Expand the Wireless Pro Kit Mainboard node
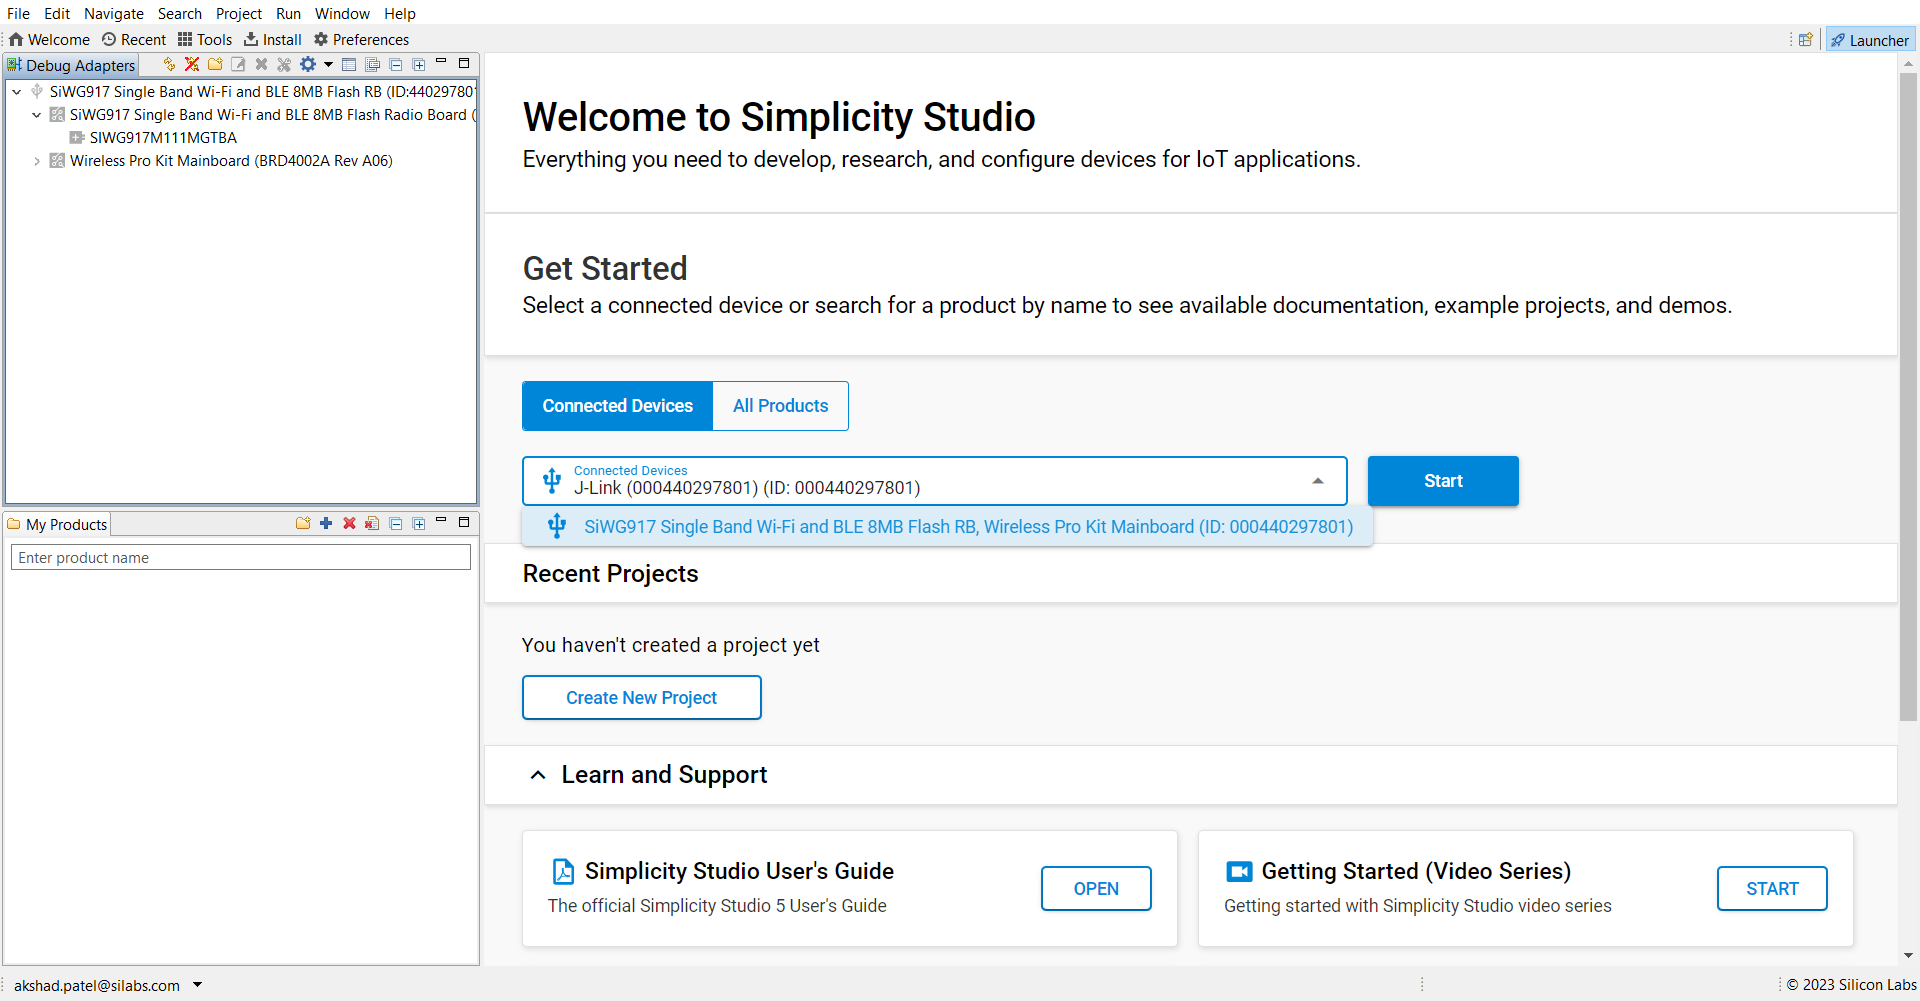 click(37, 161)
